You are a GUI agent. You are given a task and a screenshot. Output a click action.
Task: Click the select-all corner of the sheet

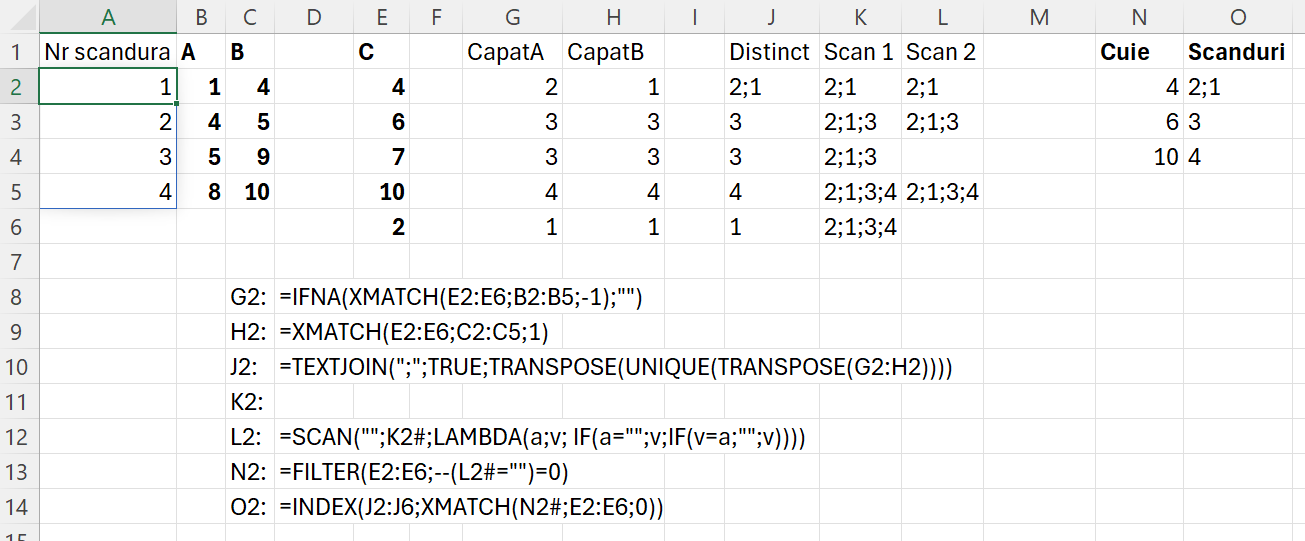click(x=19, y=16)
